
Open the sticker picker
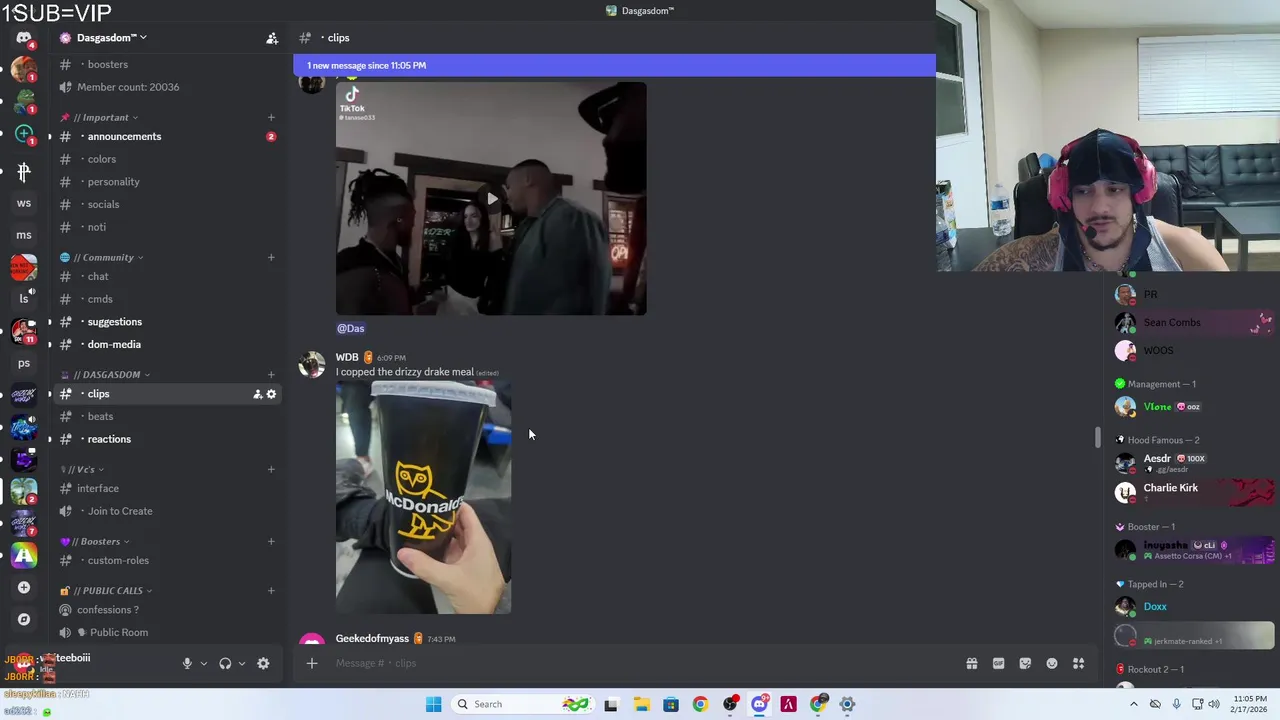coord(1025,663)
